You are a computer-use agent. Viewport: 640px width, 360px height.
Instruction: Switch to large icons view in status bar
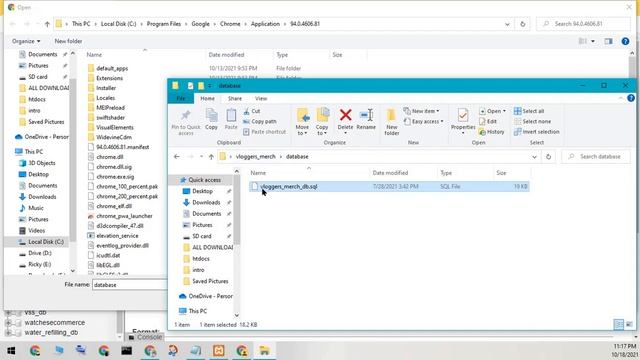click(x=629, y=324)
